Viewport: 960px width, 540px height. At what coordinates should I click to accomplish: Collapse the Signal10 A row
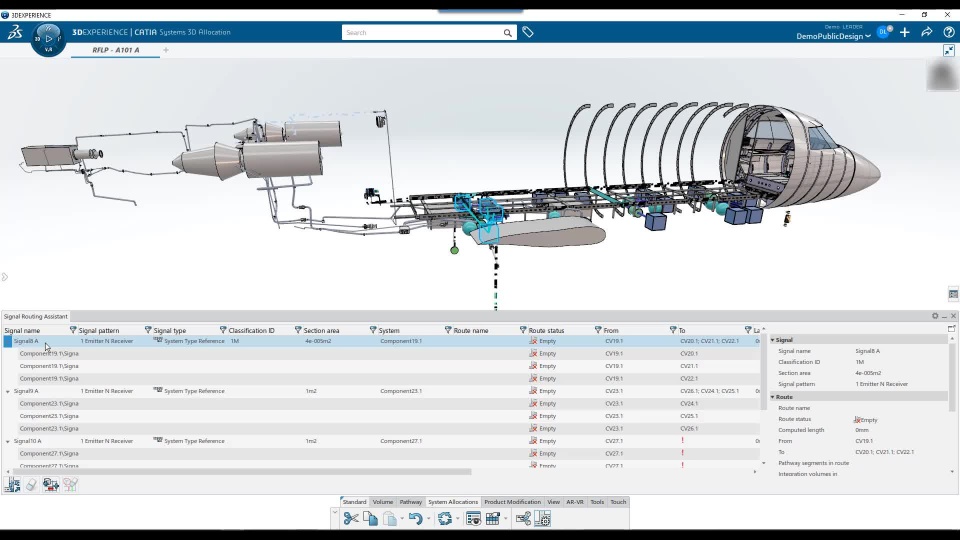(x=8, y=441)
